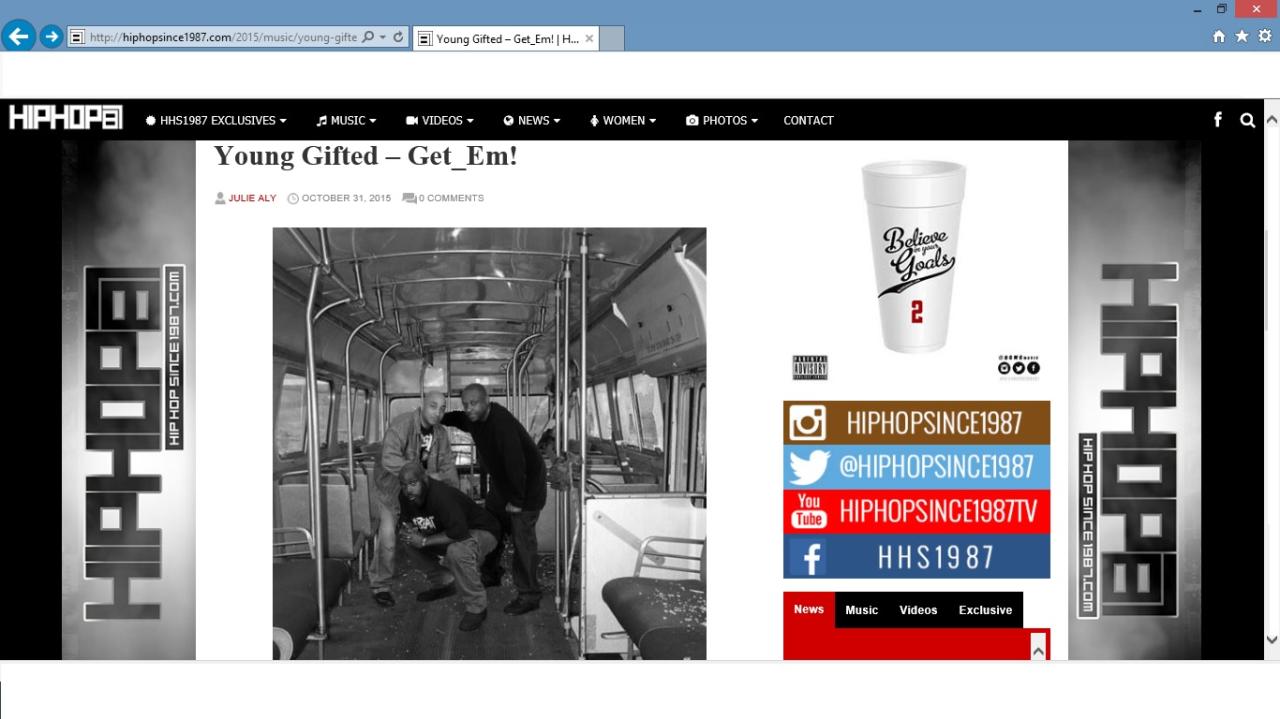Image resolution: width=1280 pixels, height=719 pixels.
Task: Expand the Videos dropdown menu
Action: pos(440,120)
